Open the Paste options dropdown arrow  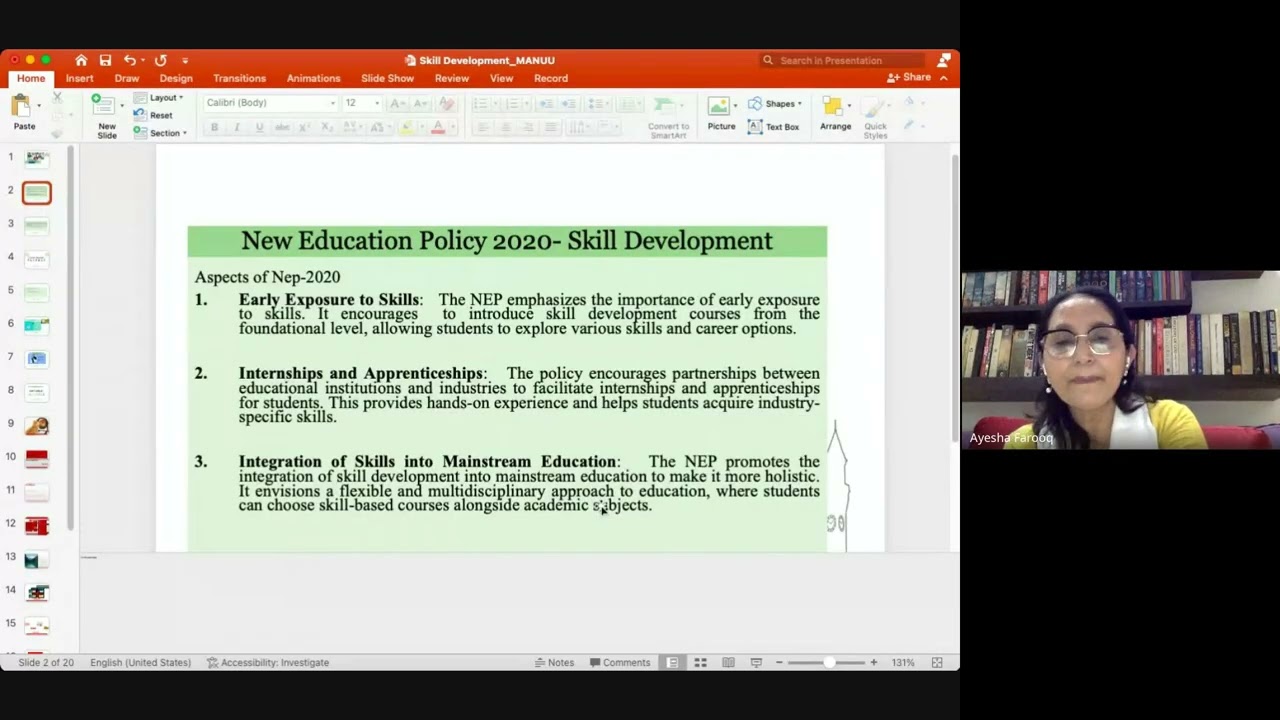(39, 105)
